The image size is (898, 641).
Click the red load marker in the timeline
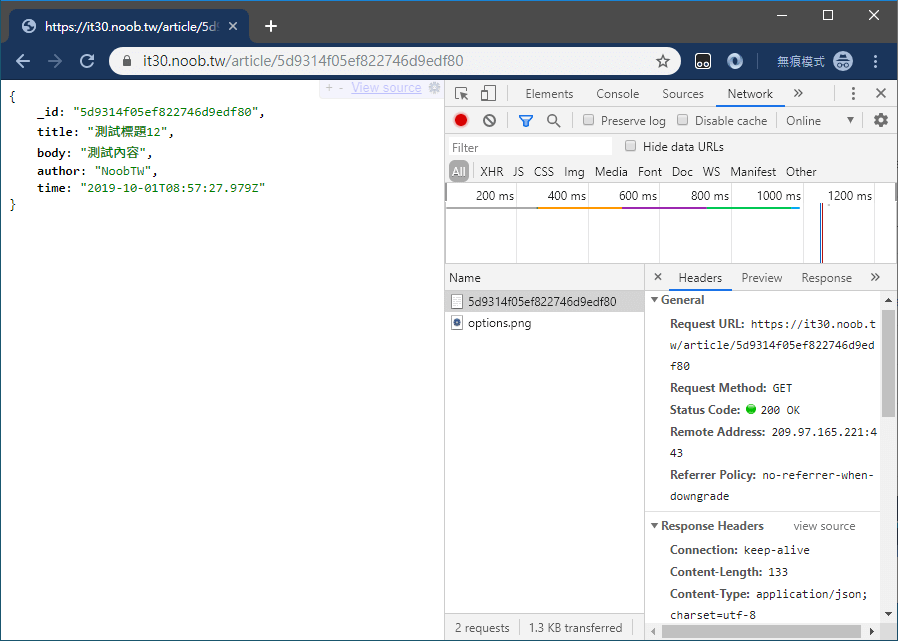[x=822, y=233]
